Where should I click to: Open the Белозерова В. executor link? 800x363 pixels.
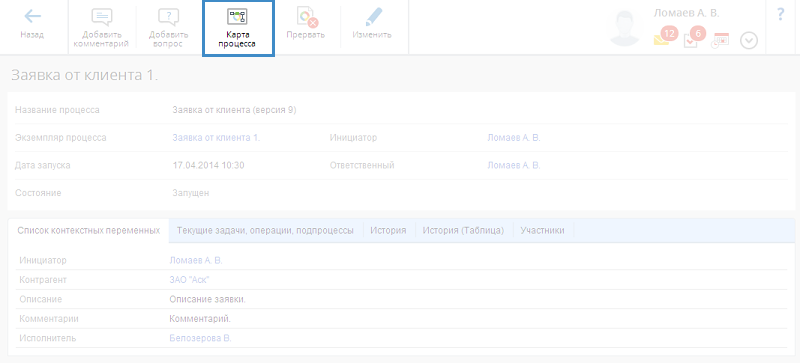point(200,338)
